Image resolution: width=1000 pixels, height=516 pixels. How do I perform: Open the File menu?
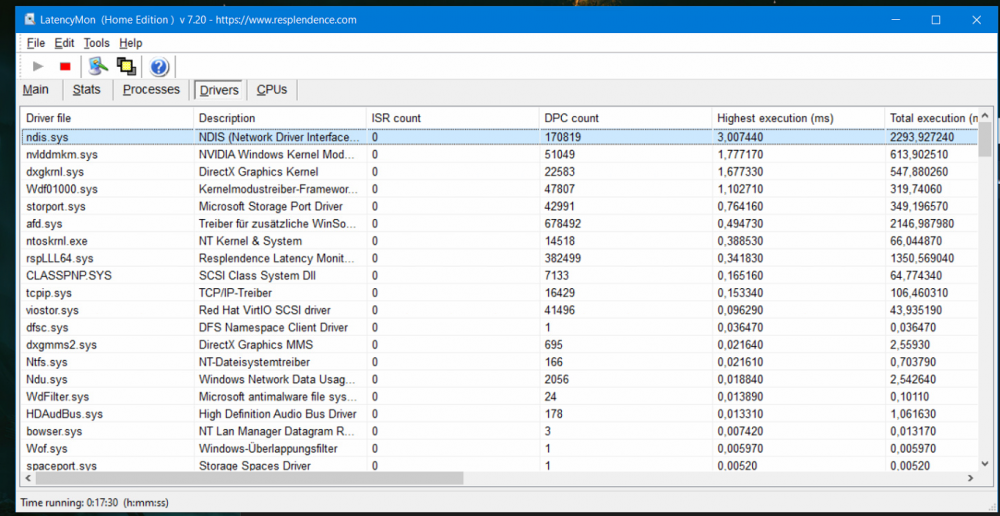[x=36, y=43]
